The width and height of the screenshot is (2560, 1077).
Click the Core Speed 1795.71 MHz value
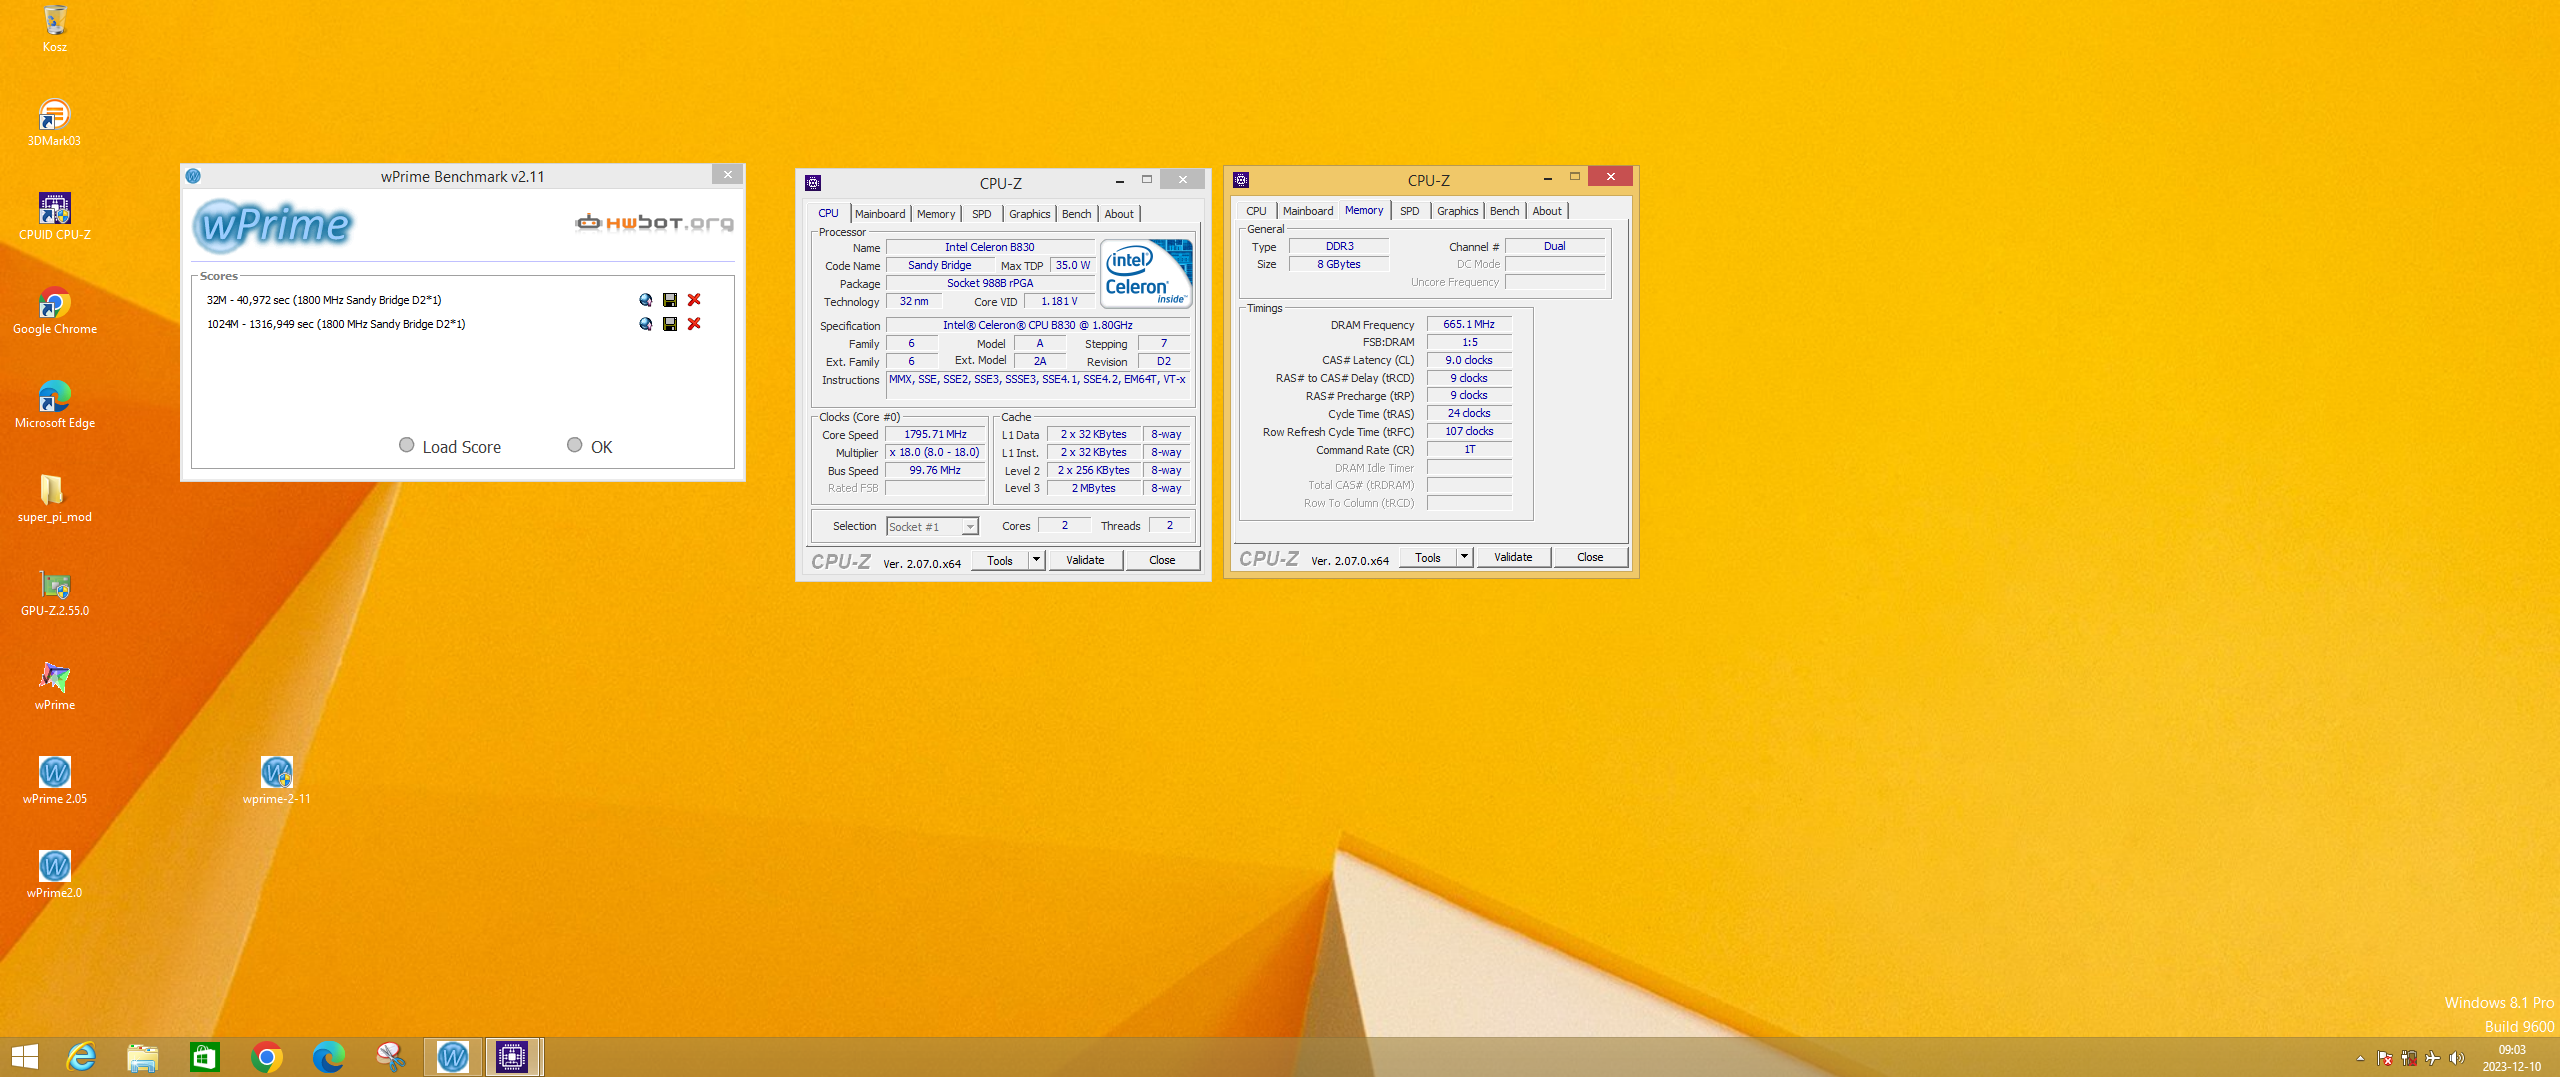(935, 434)
